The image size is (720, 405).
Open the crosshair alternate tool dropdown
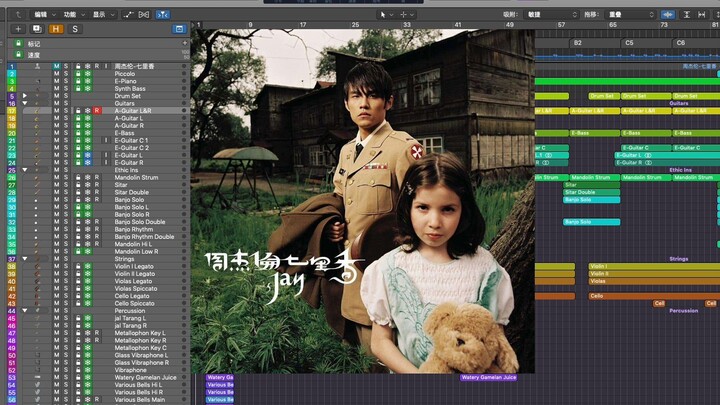coord(407,15)
